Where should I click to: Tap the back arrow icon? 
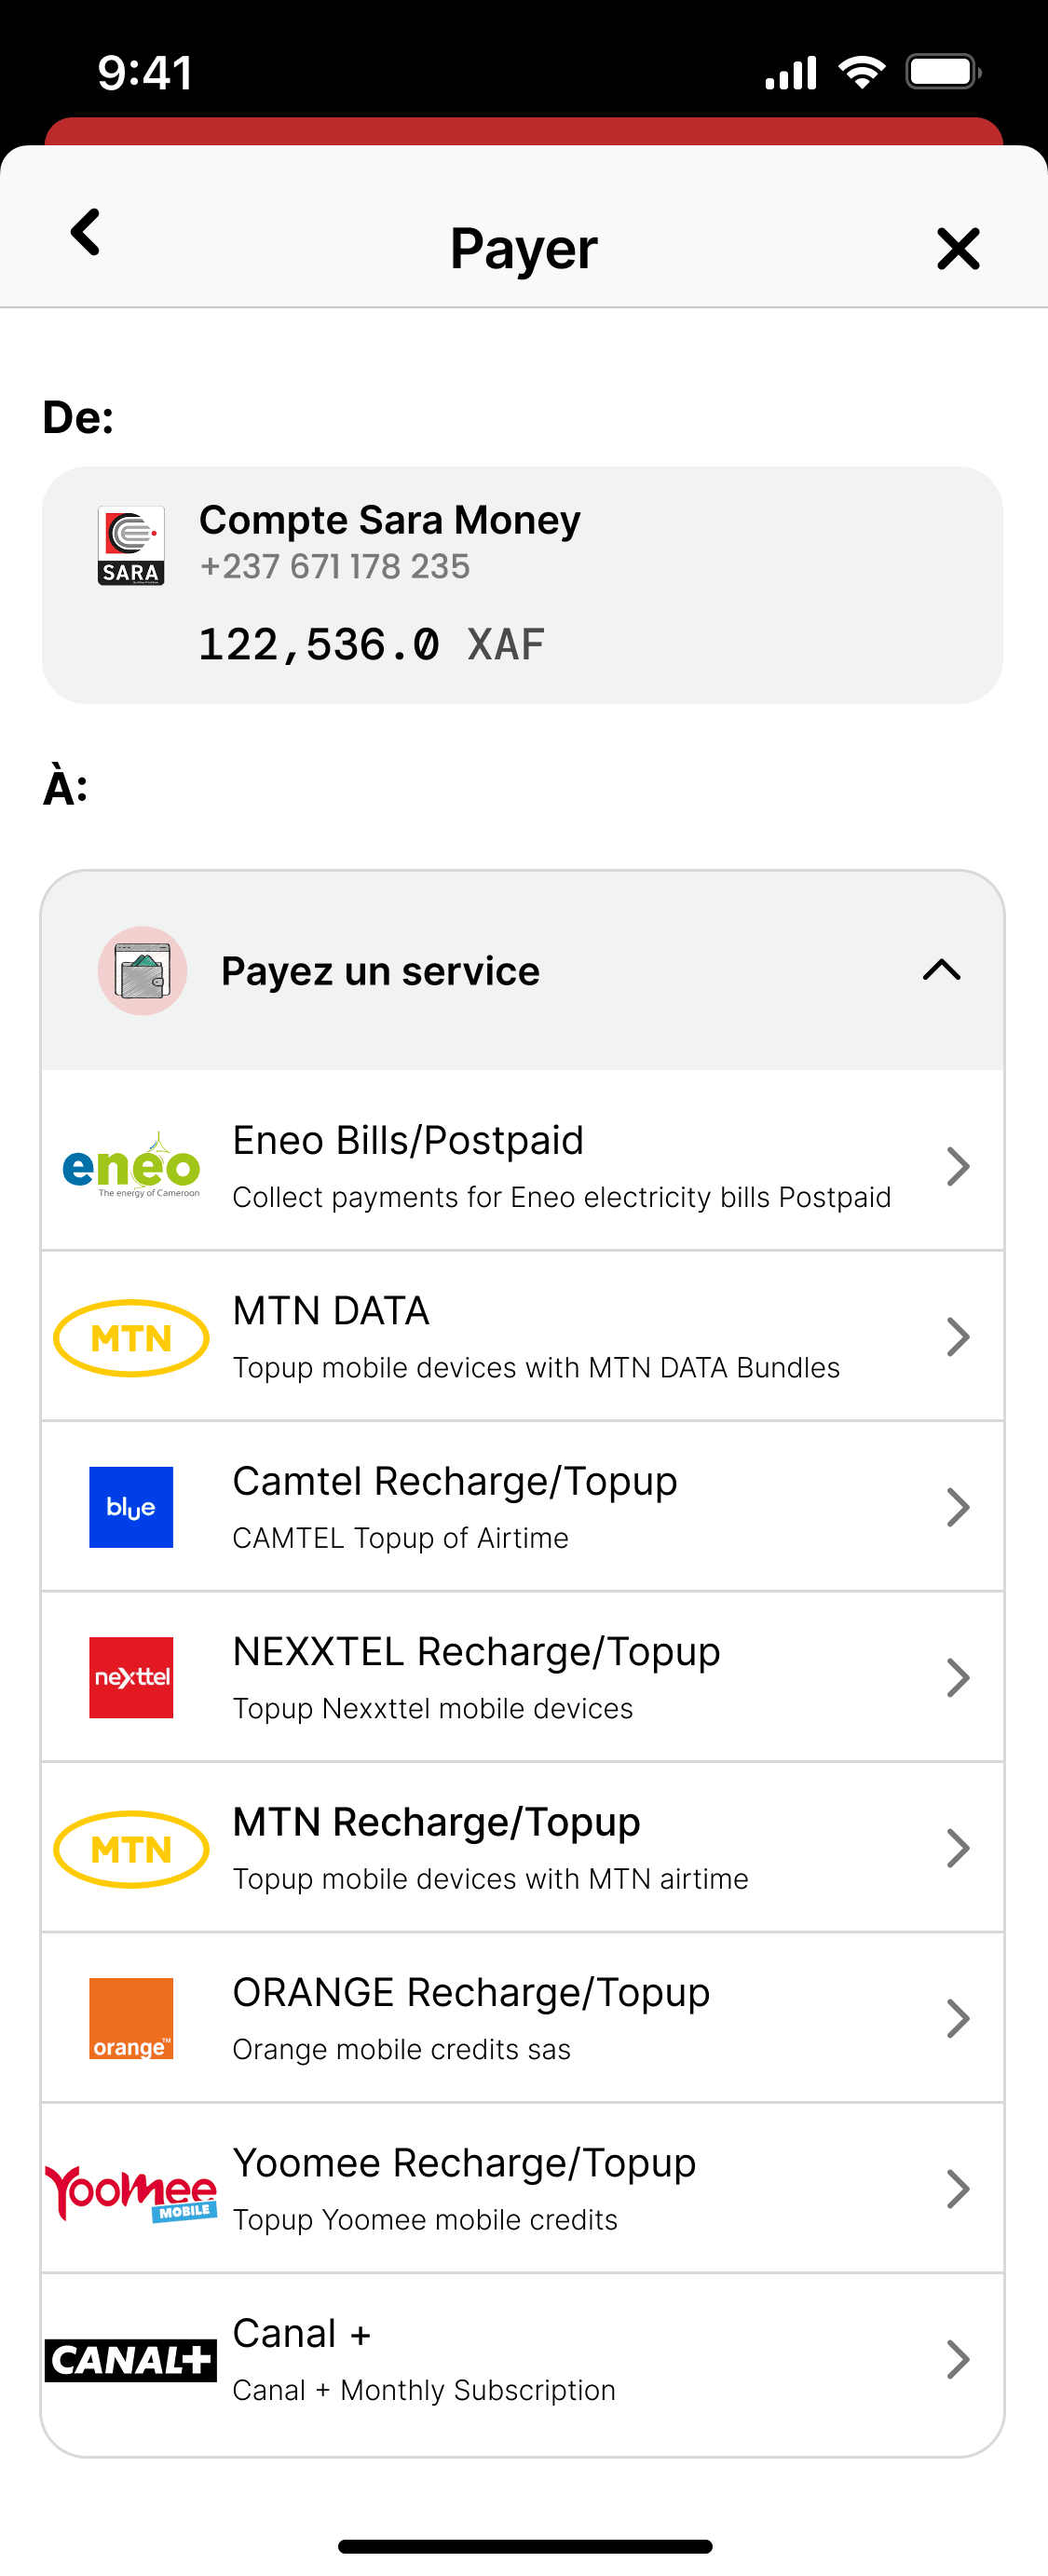tap(86, 233)
